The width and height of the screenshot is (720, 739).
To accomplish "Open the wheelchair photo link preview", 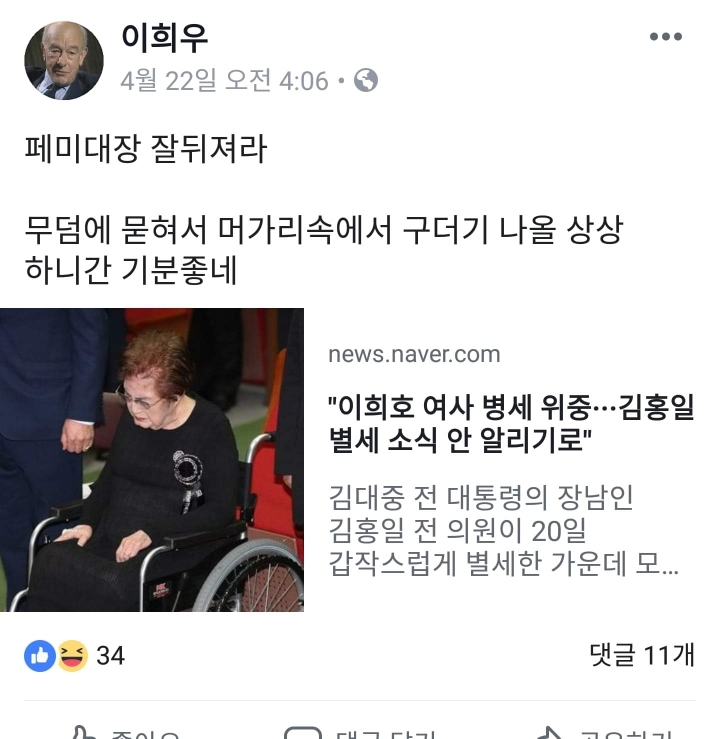I will 152,460.
